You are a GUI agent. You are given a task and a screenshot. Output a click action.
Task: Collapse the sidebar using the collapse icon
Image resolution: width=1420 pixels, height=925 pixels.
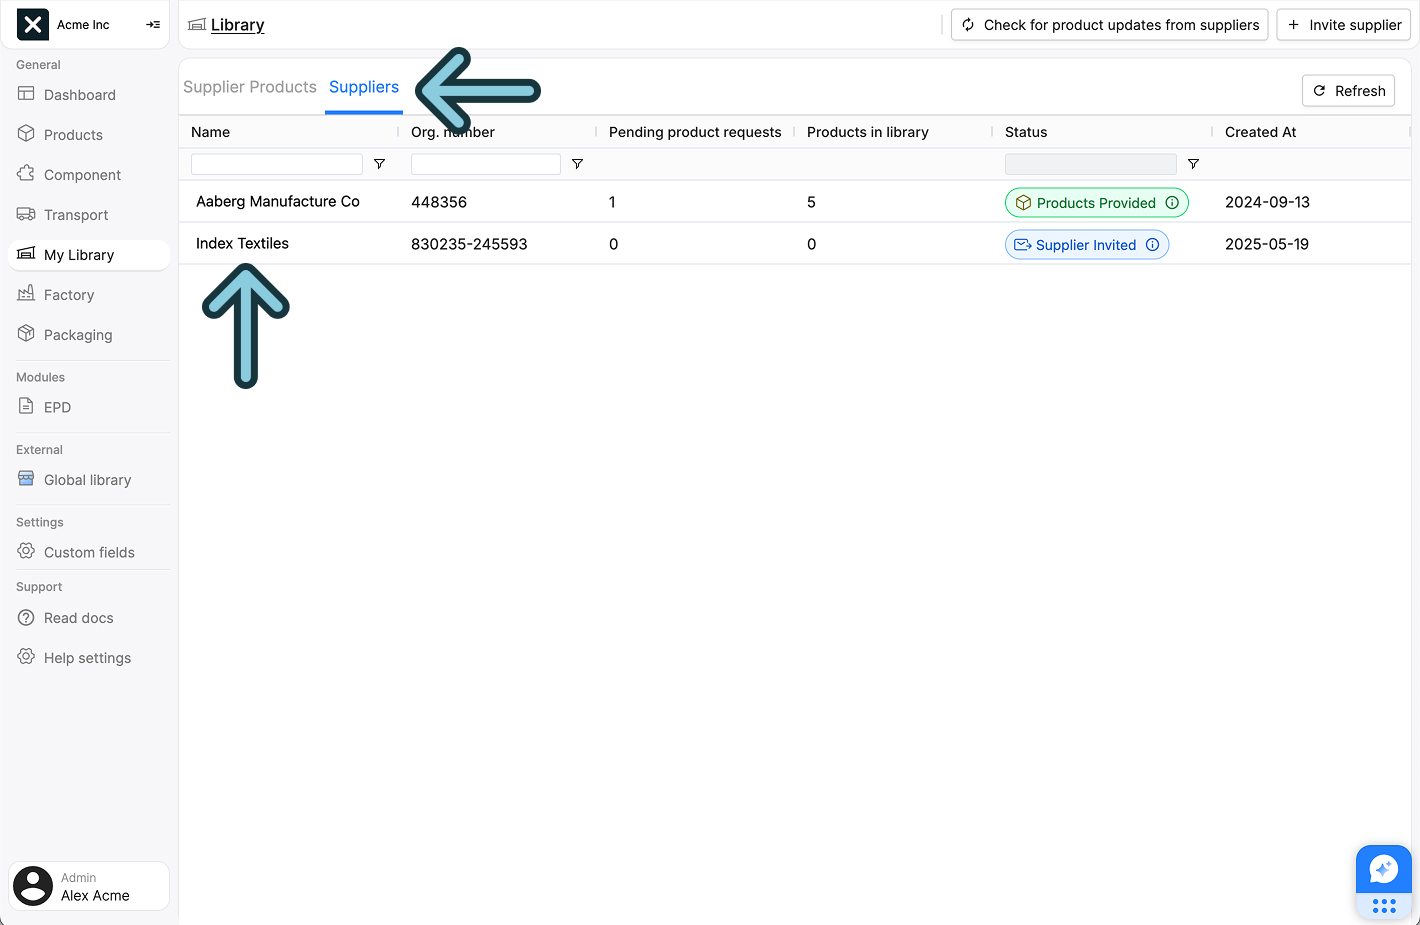click(x=153, y=25)
